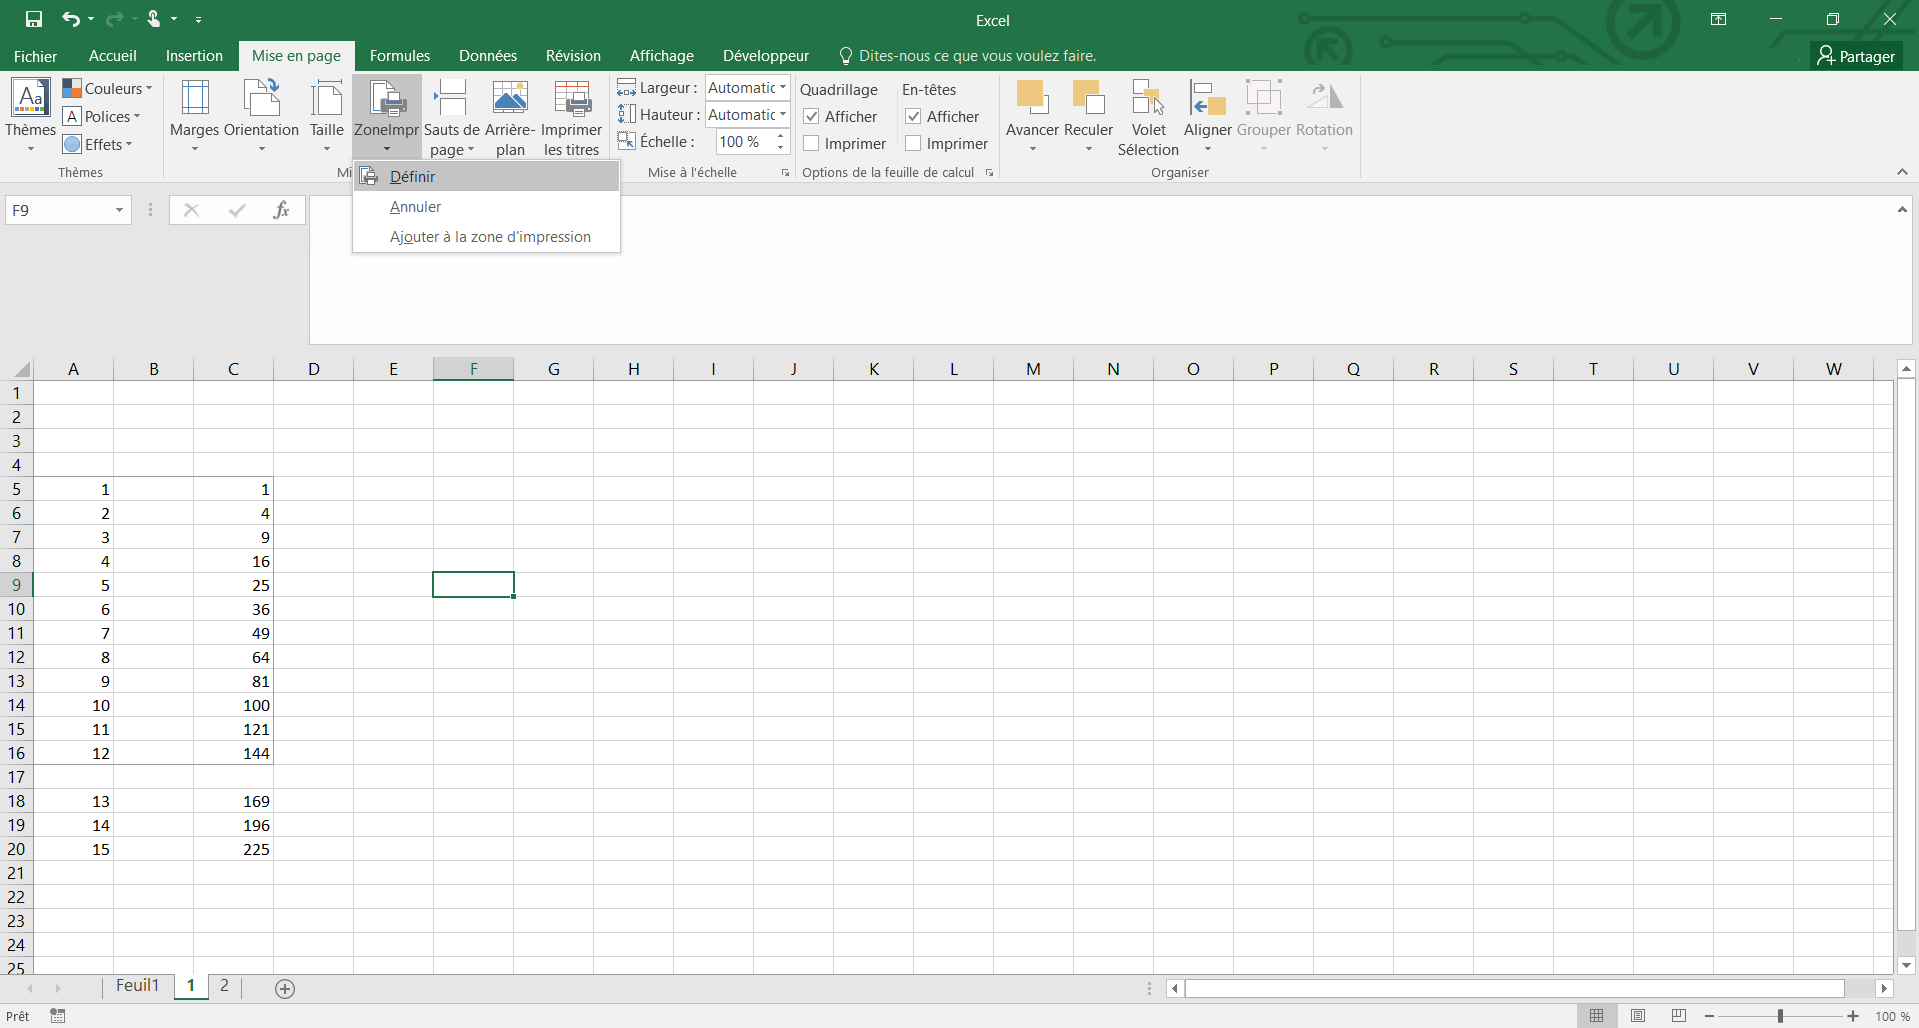Click the macro recording icon in status bar
This screenshot has height=1028, width=1919.
tap(58, 1016)
